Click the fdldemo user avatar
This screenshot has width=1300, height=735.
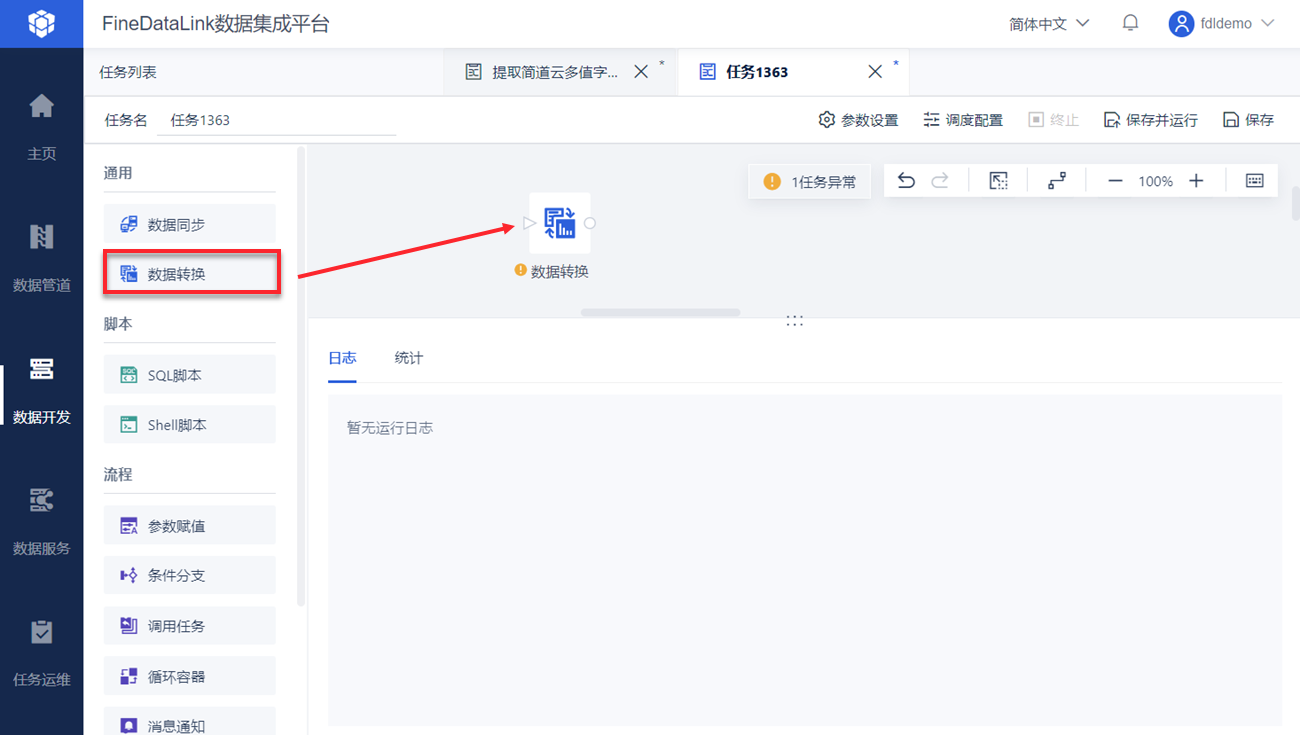pos(1182,23)
